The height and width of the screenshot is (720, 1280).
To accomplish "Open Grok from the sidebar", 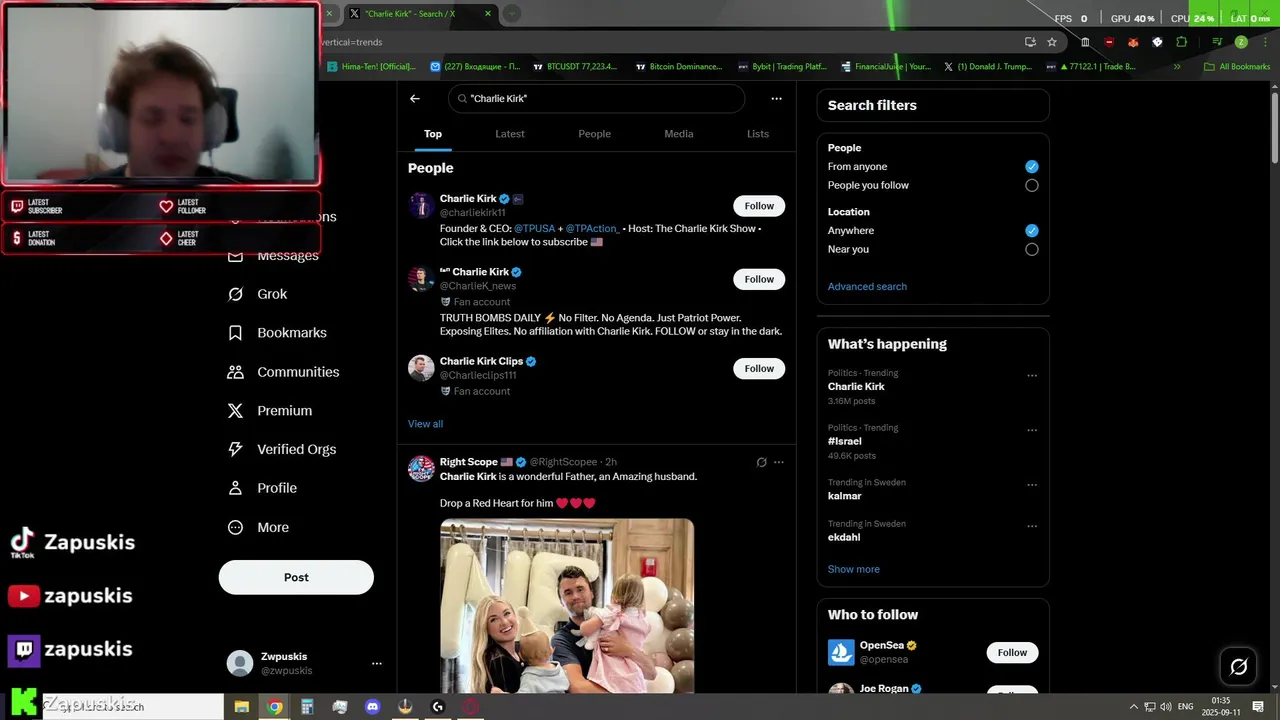I will pos(258,294).
